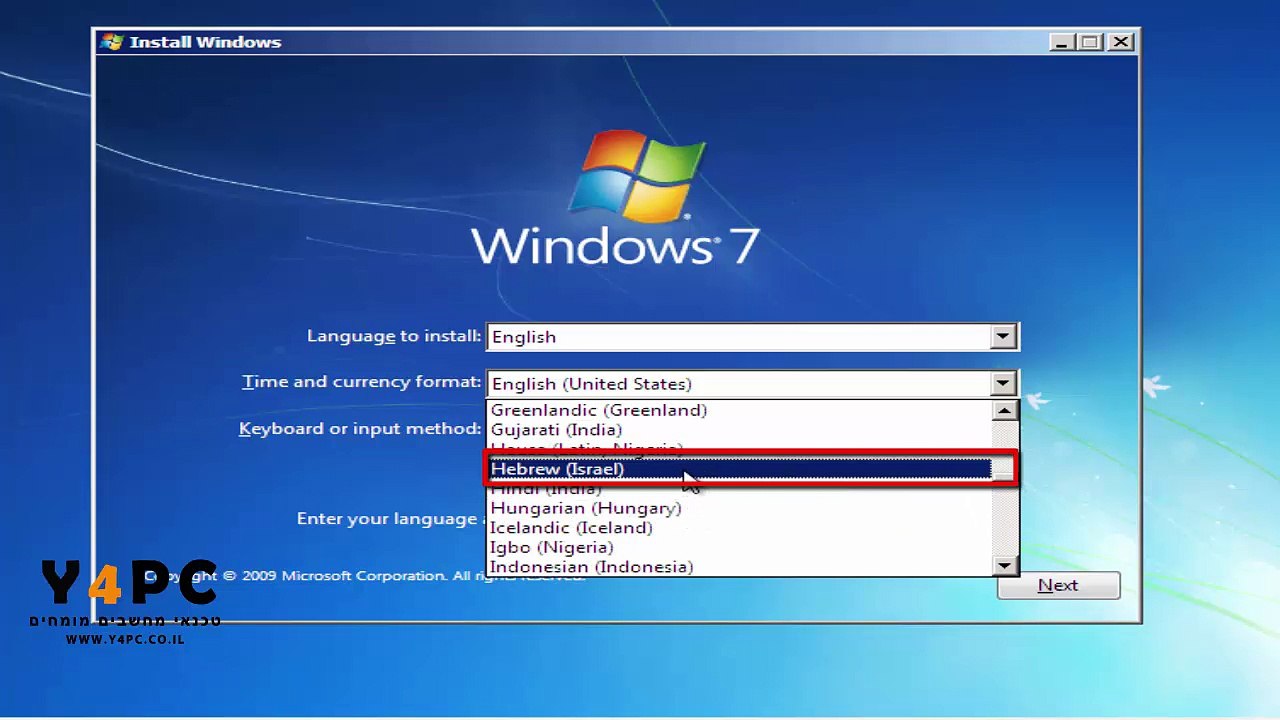Choose Igbo (Nigeria) from the list
The image size is (1280, 720).
[741, 547]
